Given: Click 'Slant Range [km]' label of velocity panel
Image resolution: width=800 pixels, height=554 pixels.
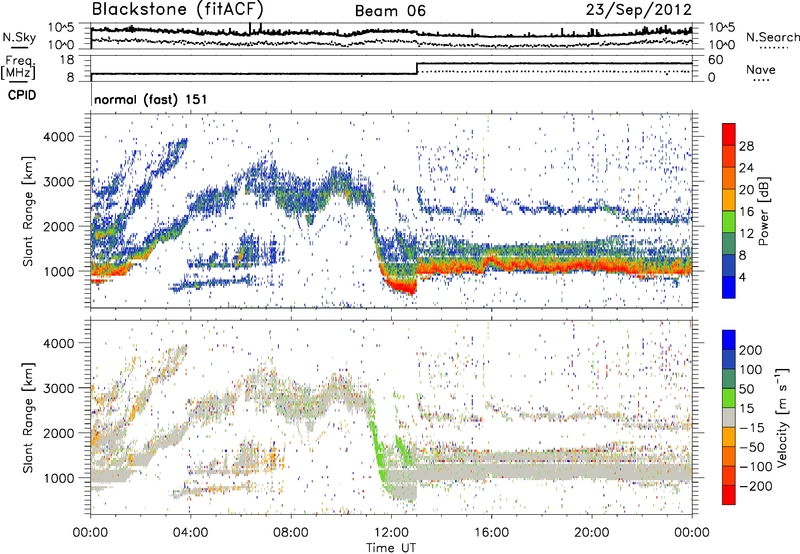Looking at the screenshot, I should [x=28, y=417].
